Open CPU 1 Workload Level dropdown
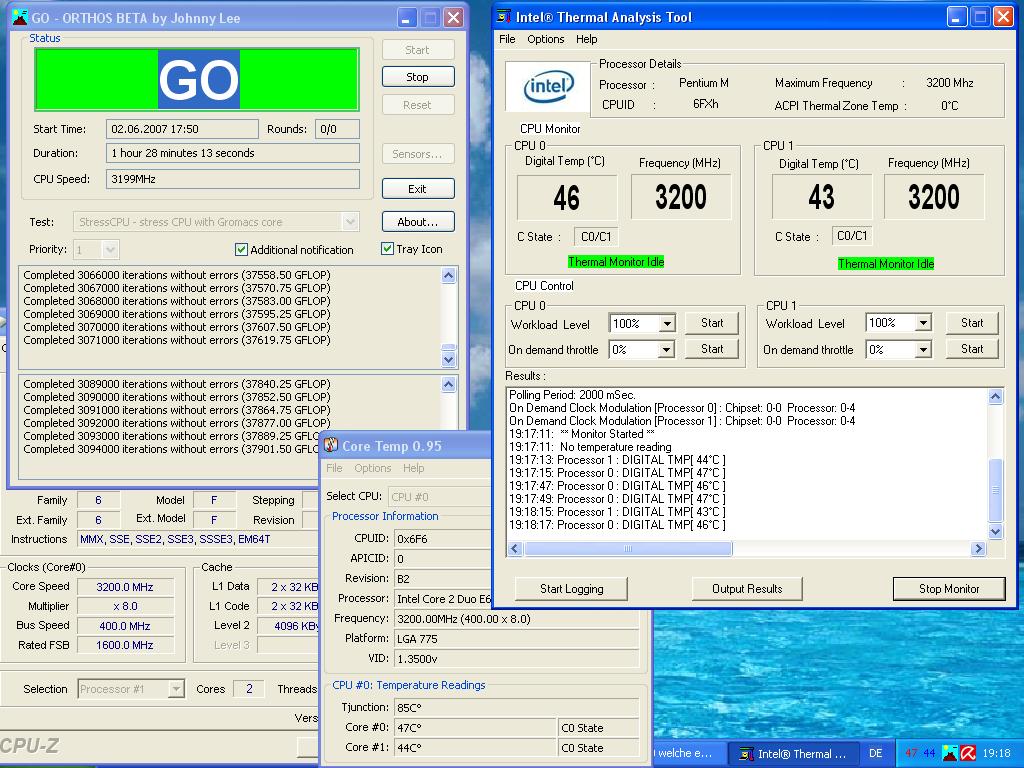The height and width of the screenshot is (768, 1024). click(923, 323)
